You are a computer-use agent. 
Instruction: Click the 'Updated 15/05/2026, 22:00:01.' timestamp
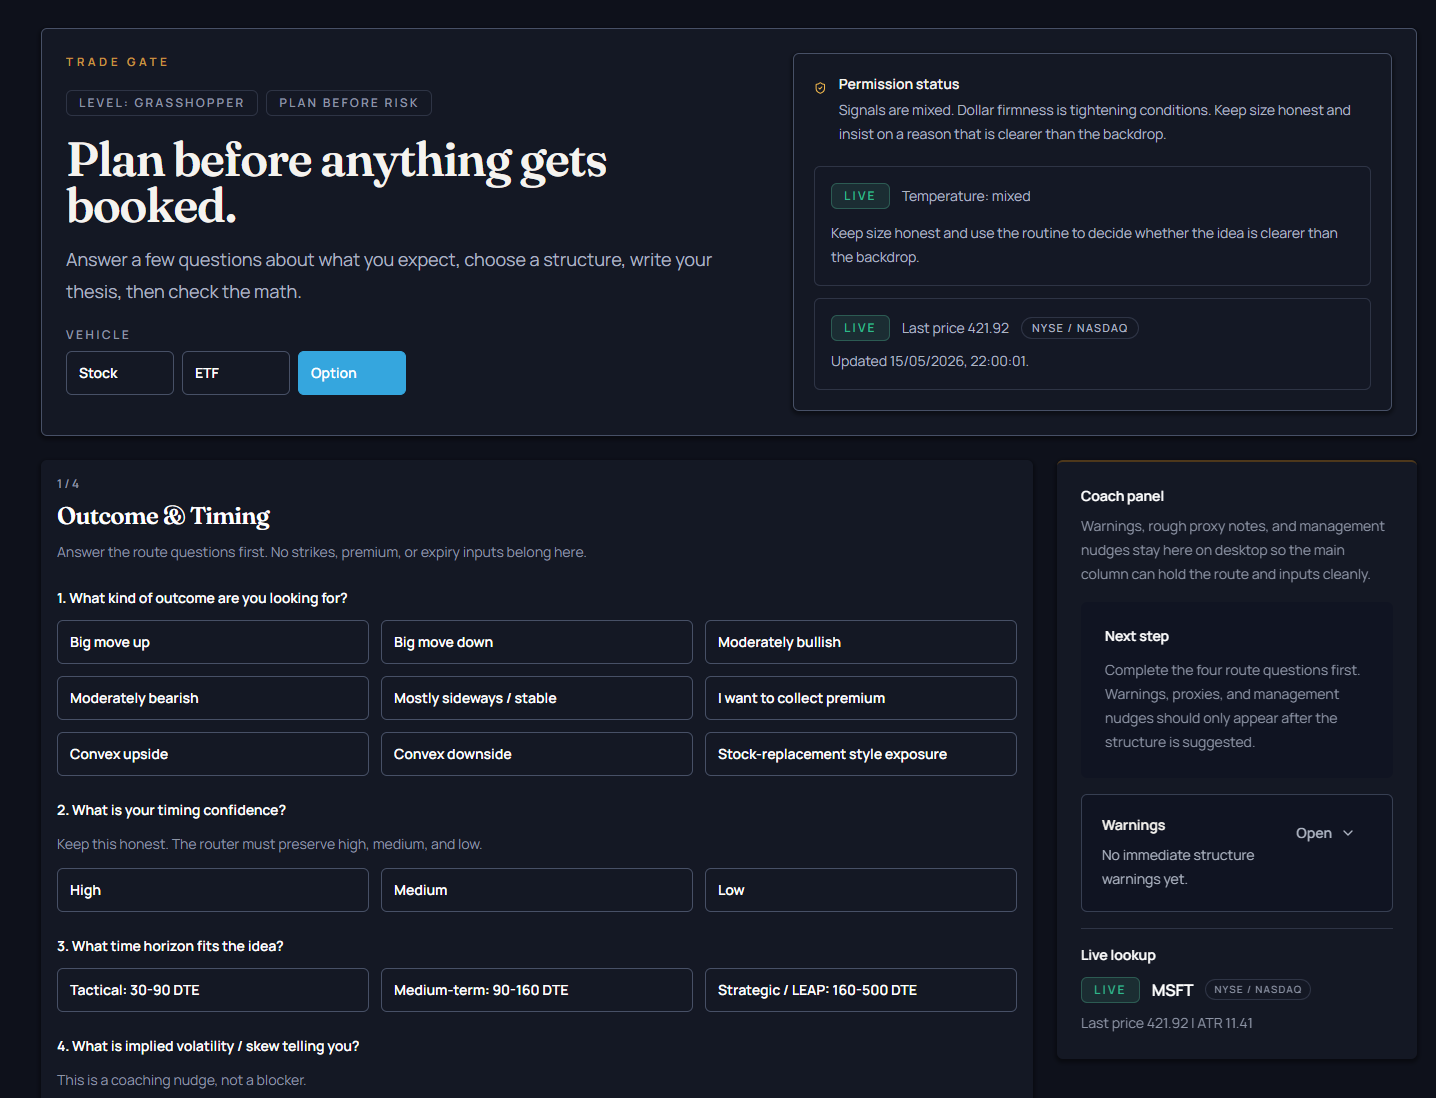930,361
